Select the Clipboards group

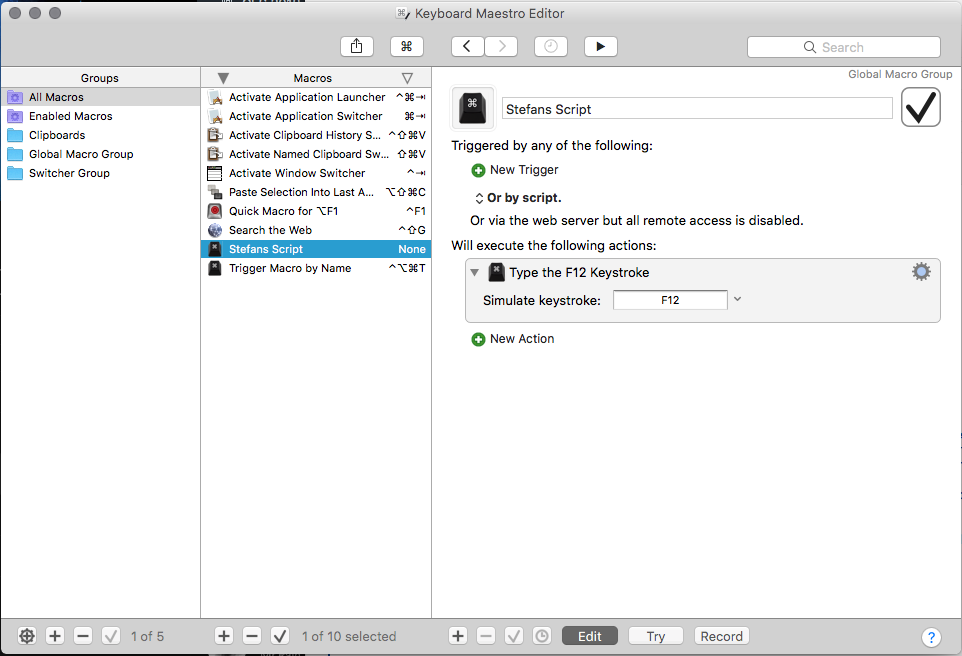(x=101, y=135)
